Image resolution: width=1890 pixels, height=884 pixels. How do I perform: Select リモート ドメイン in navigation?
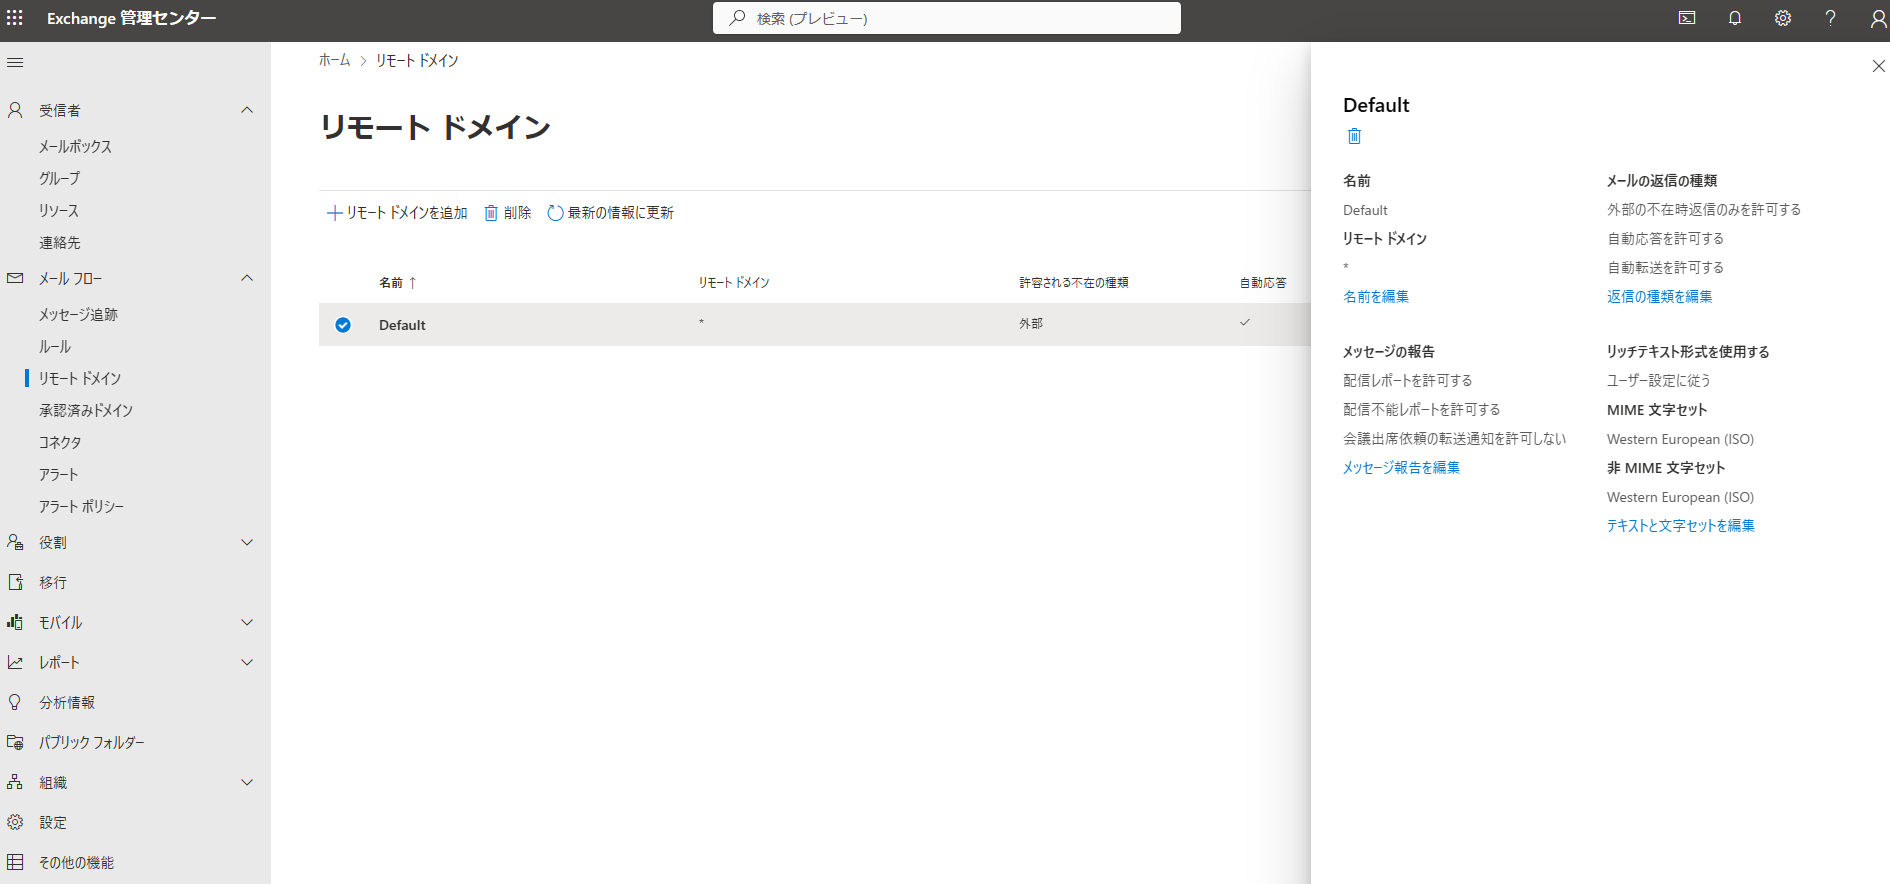point(80,378)
